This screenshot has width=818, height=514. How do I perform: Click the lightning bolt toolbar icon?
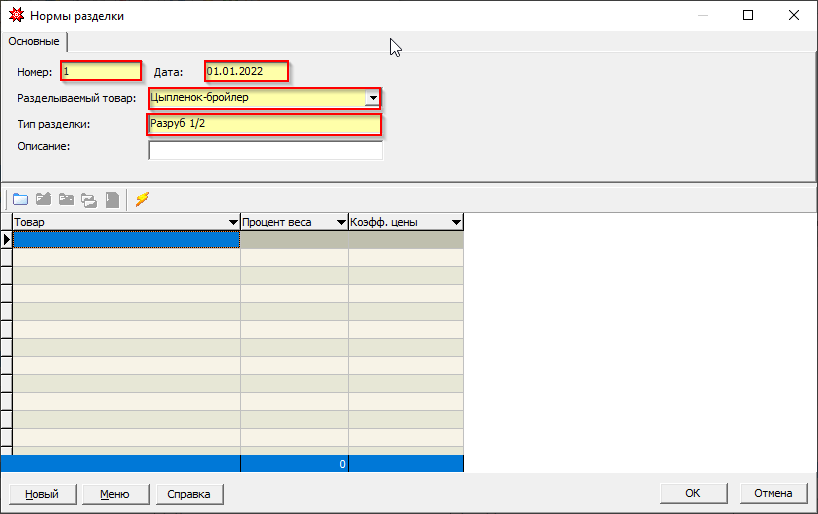tap(142, 199)
